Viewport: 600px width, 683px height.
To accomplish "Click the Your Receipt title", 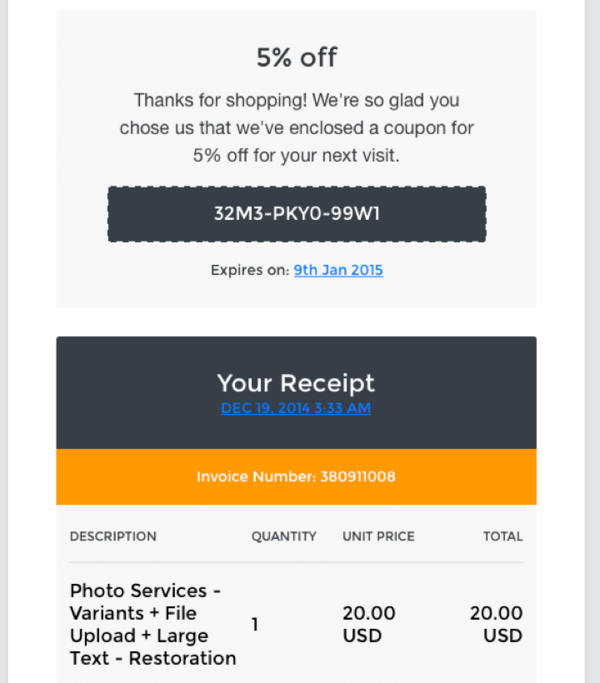I will [296, 383].
